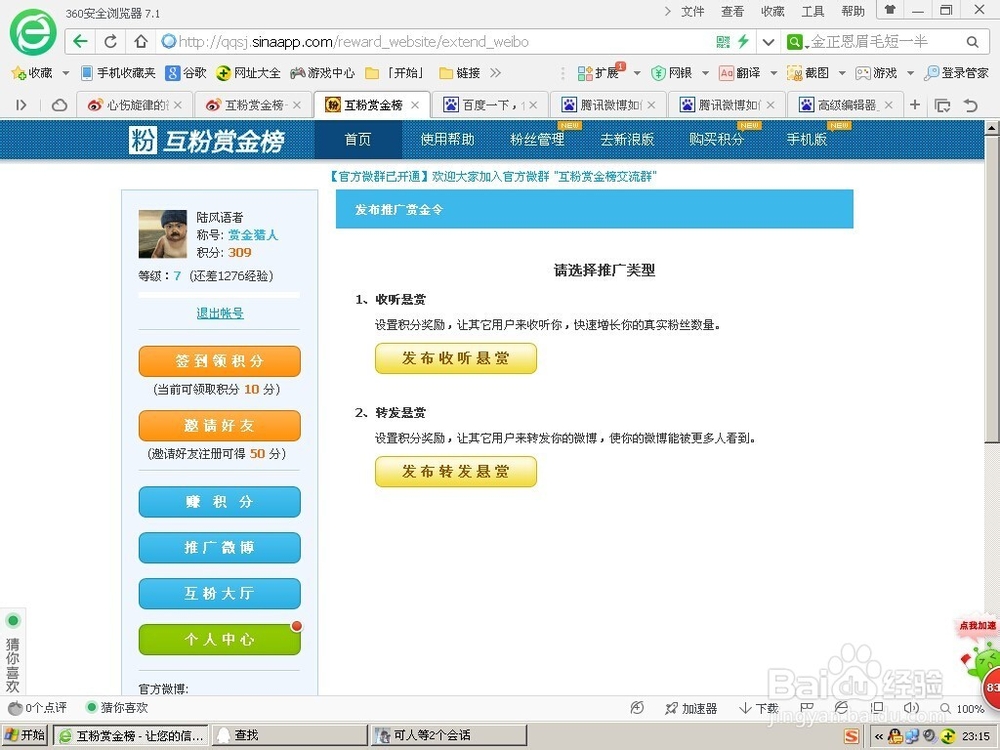This screenshot has width=1000, height=750.
Task: Open the 文件 menu
Action: pyautogui.click(x=693, y=11)
